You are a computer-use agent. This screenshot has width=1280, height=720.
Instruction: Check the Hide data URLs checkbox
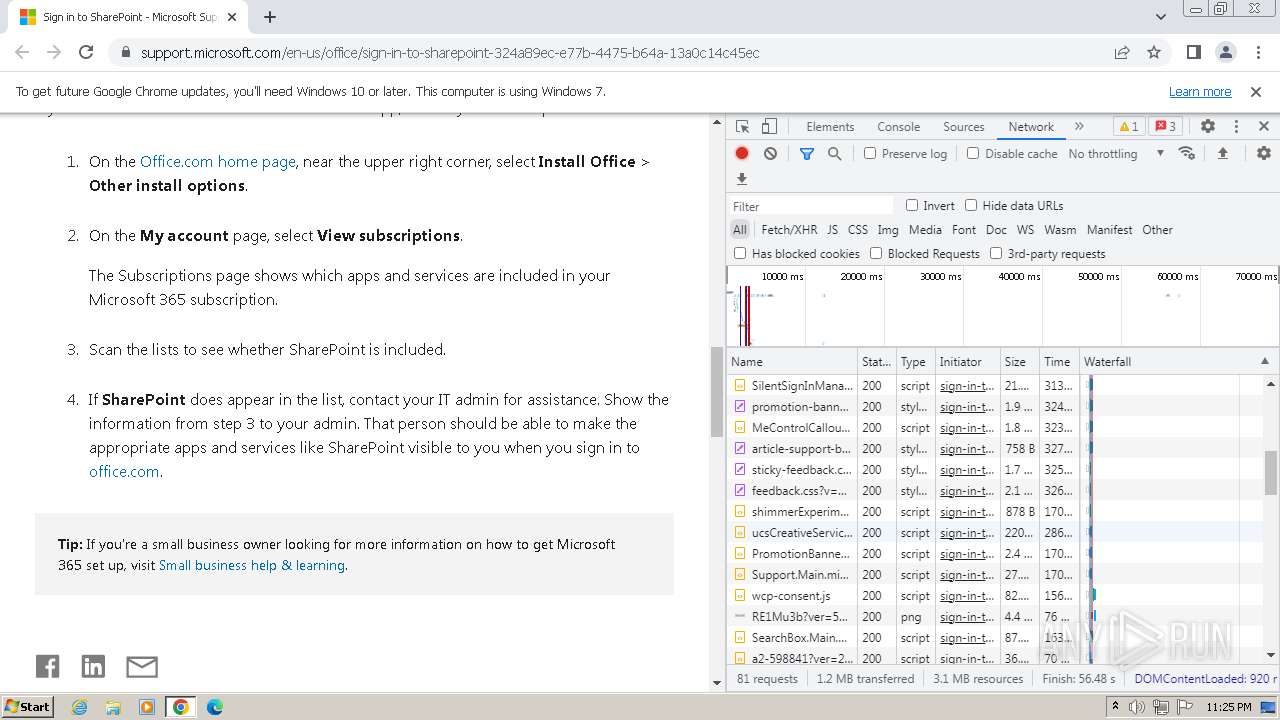971,205
